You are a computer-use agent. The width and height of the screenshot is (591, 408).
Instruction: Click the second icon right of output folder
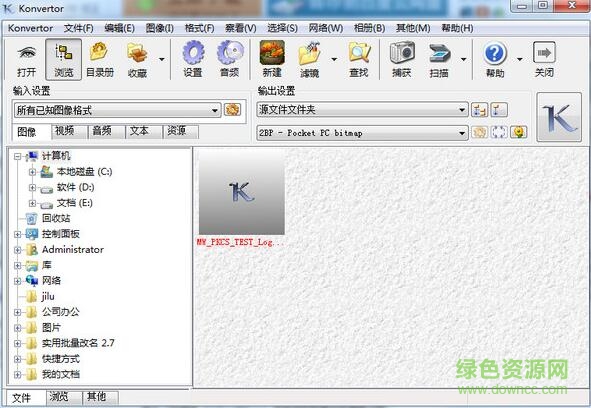(x=499, y=110)
